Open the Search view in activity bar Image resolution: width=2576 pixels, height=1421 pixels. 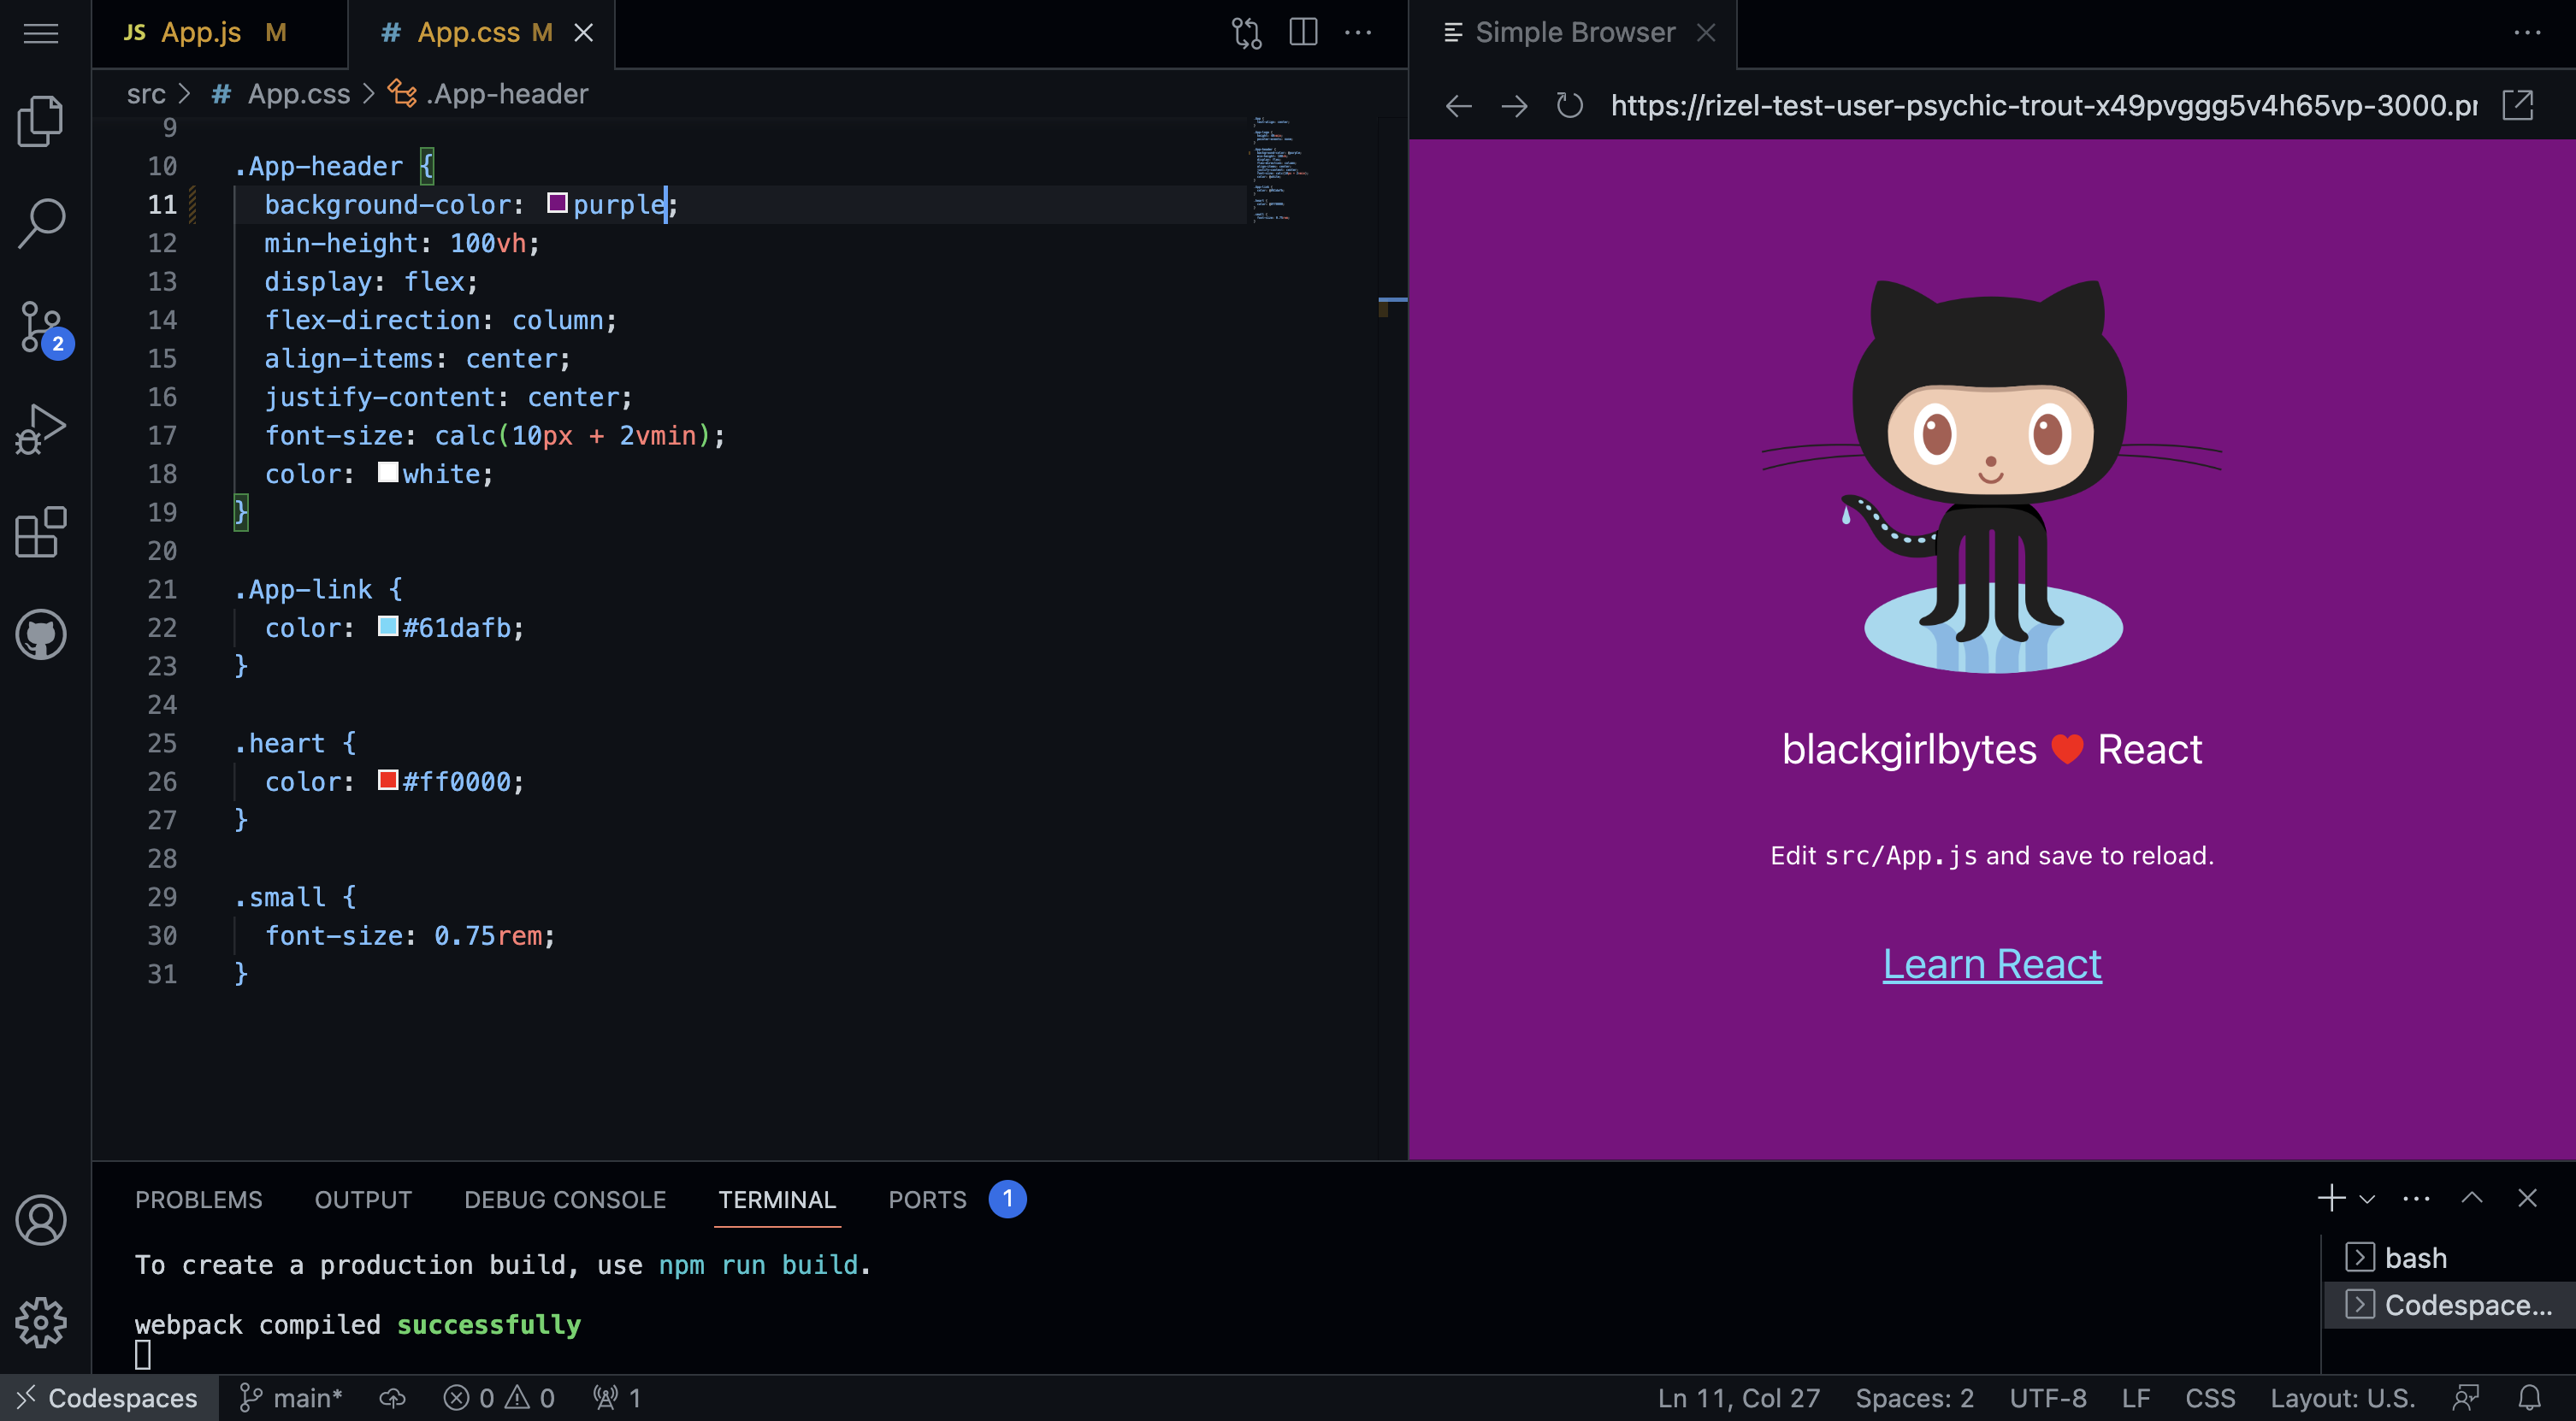[41, 223]
